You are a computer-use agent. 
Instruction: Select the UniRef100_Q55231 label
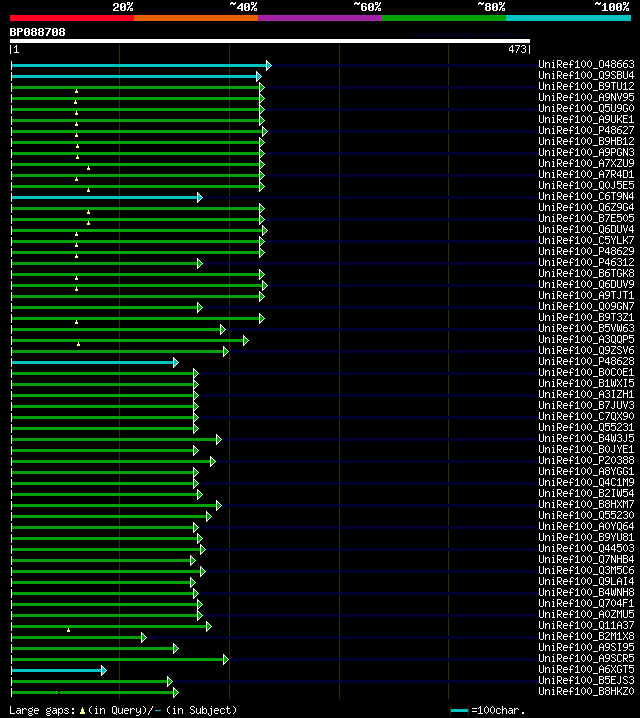pos(586,427)
